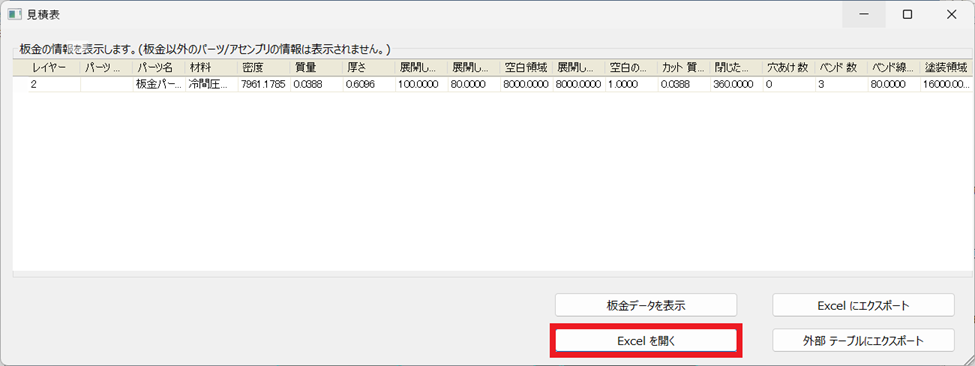Click the density value 7961.1785
Screen dimensions: 975x366
pos(264,85)
